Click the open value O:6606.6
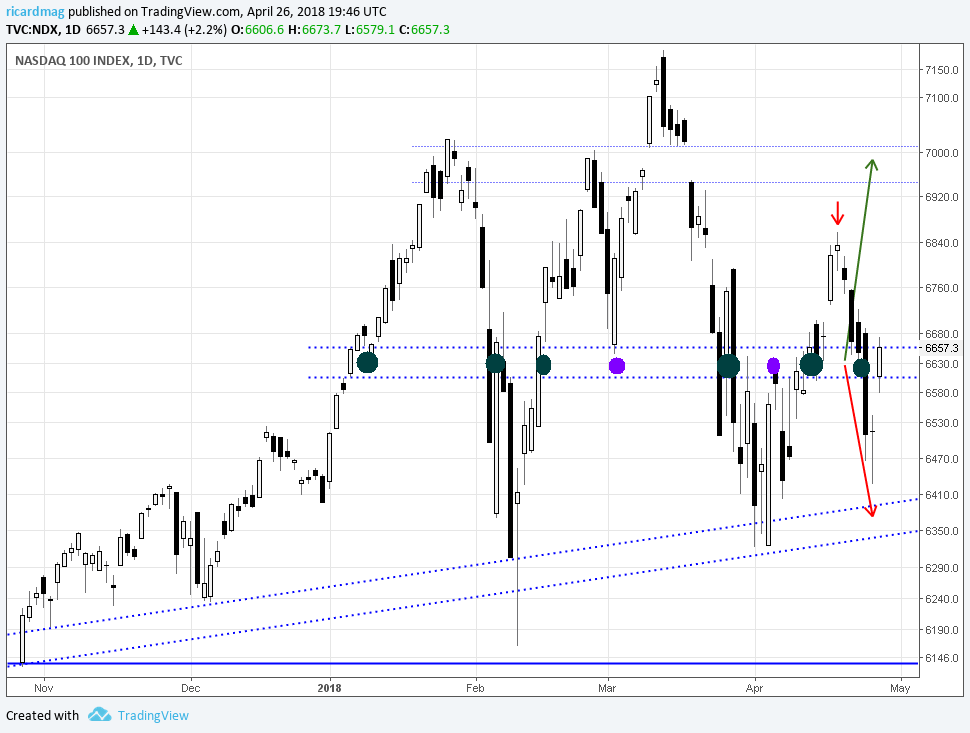970x733 pixels. (x=257, y=30)
